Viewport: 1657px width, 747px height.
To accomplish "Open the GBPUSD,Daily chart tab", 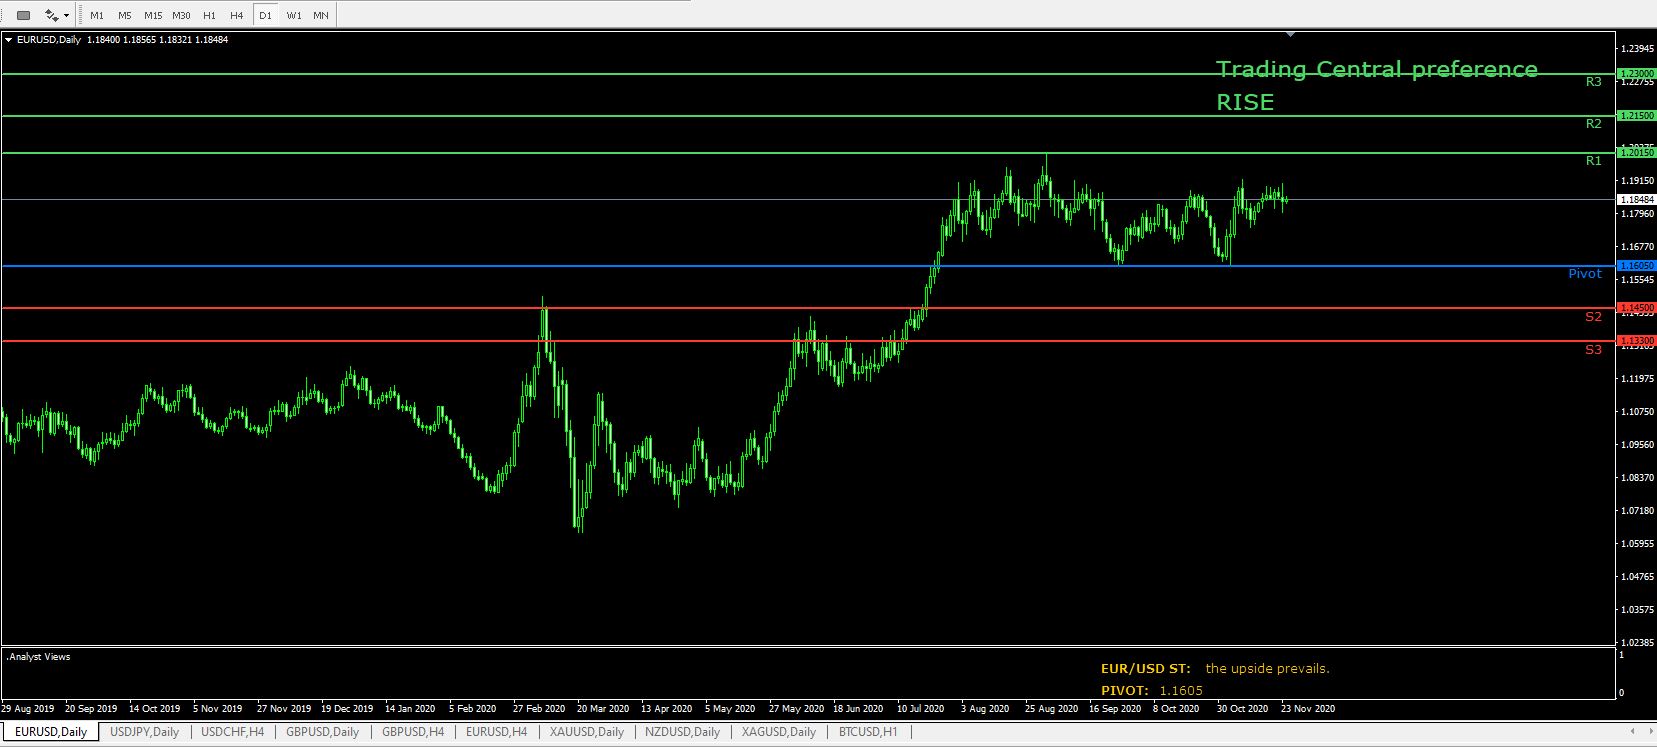I will [x=322, y=732].
